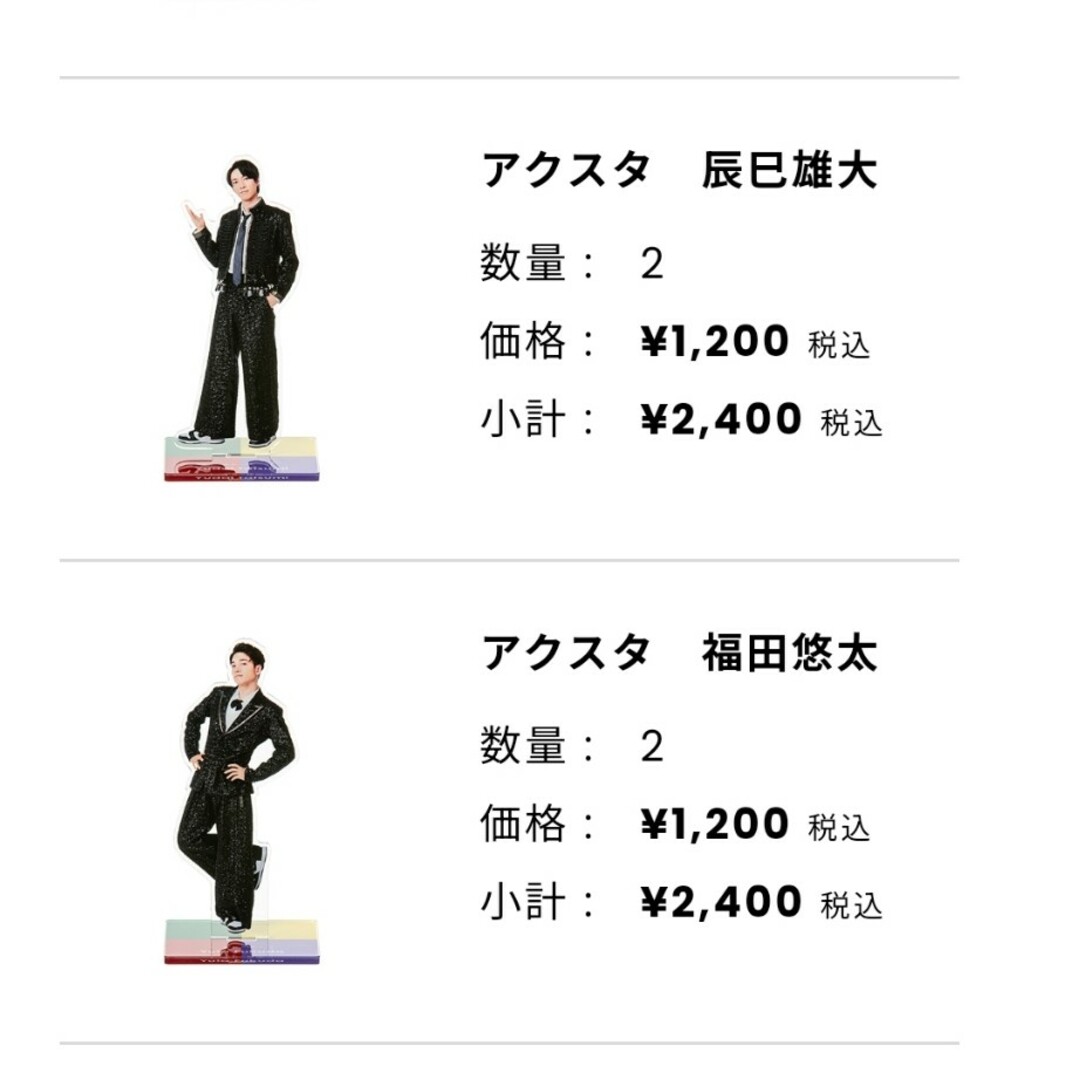Click 税込 next to 辰巳雄大 subtotal

pos(851,422)
